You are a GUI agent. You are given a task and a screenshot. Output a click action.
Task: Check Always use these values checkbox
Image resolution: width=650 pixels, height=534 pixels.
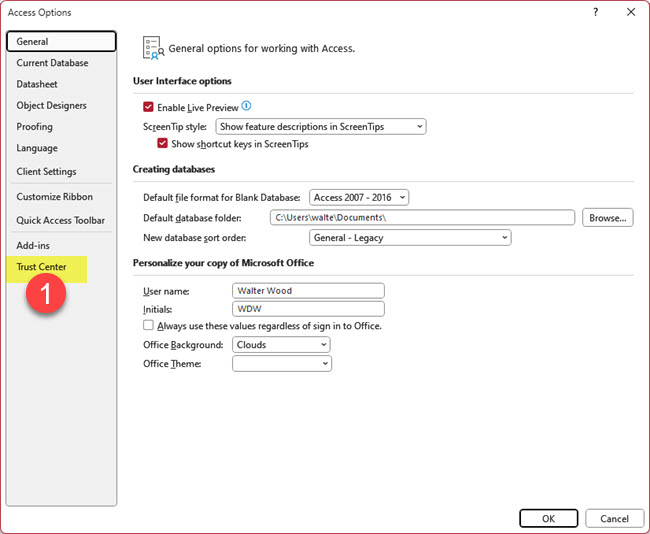[148, 325]
